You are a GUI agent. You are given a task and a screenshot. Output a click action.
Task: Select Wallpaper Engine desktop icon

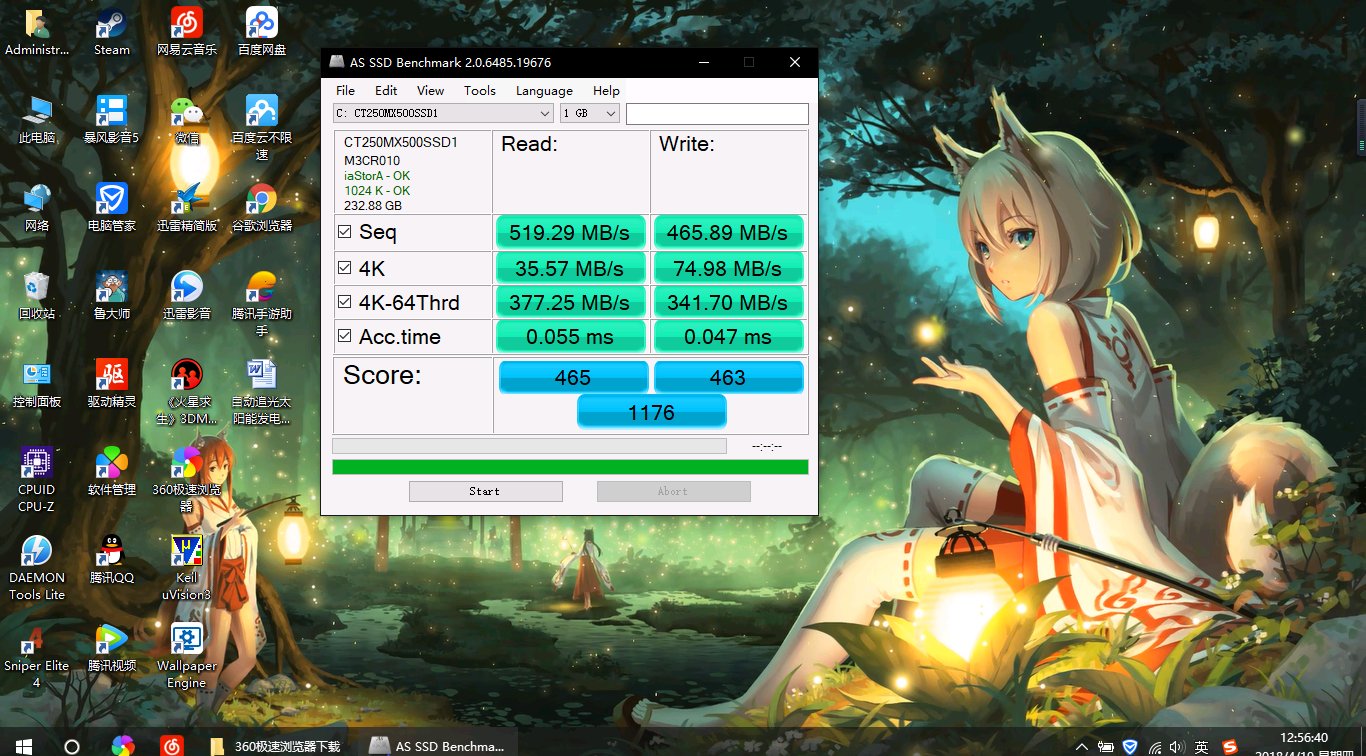click(186, 655)
